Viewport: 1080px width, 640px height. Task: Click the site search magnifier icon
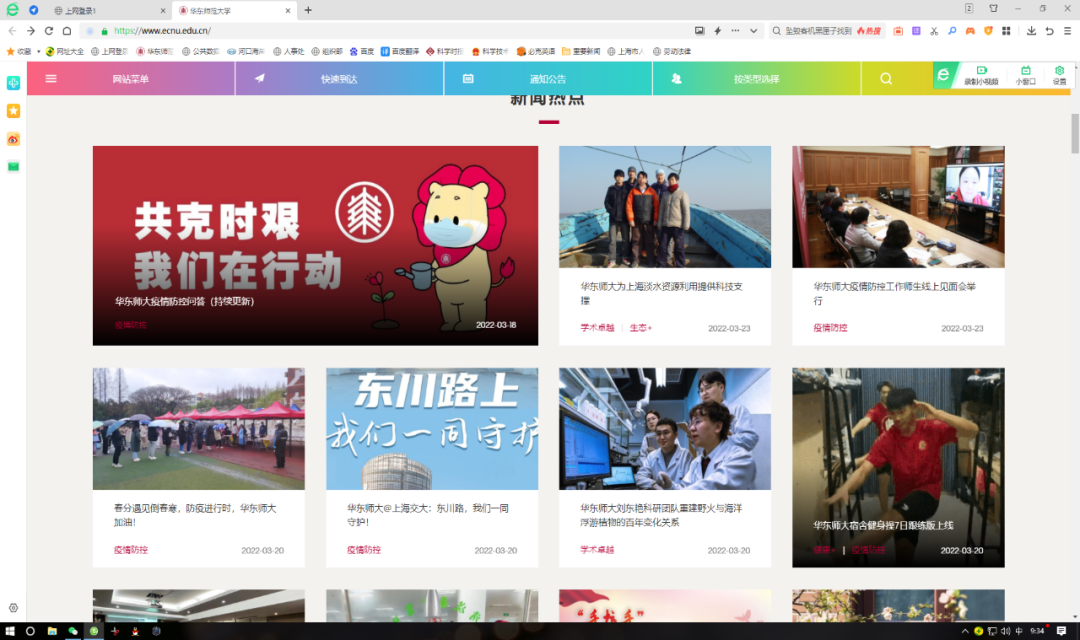click(886, 79)
